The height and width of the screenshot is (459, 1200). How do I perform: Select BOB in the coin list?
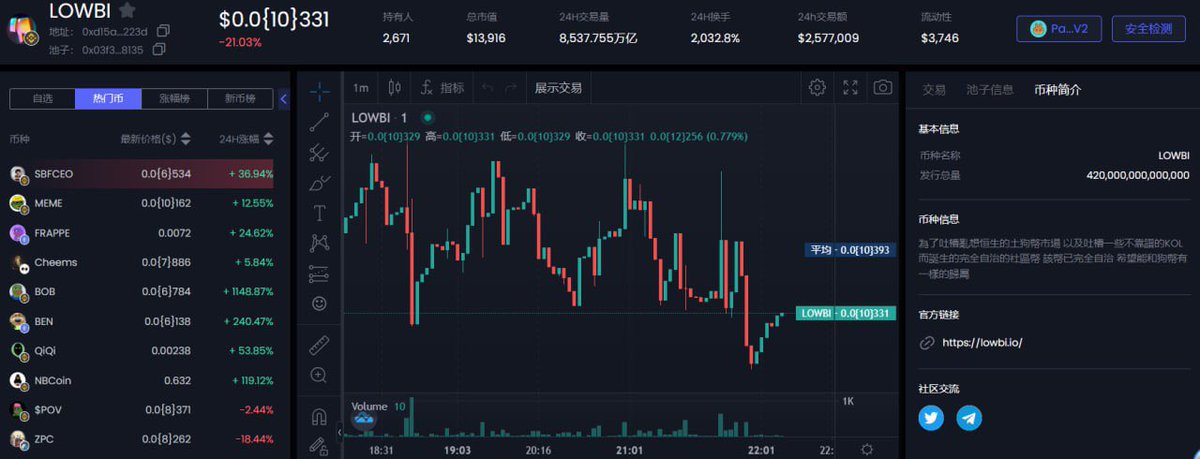pos(142,292)
